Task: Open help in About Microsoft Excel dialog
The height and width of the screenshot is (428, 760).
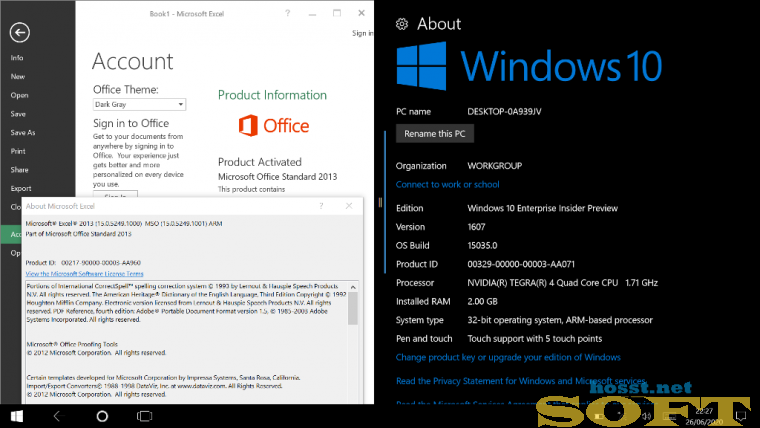Action: tap(321, 206)
